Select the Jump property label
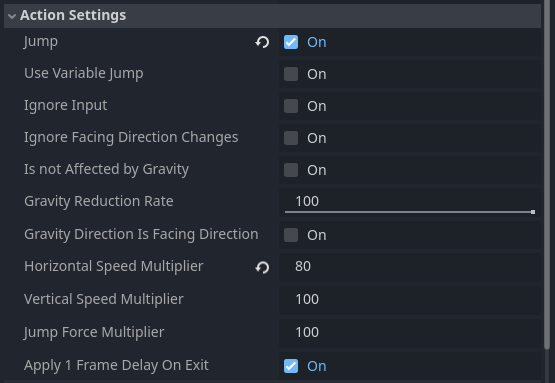555x383 pixels. (x=41, y=42)
